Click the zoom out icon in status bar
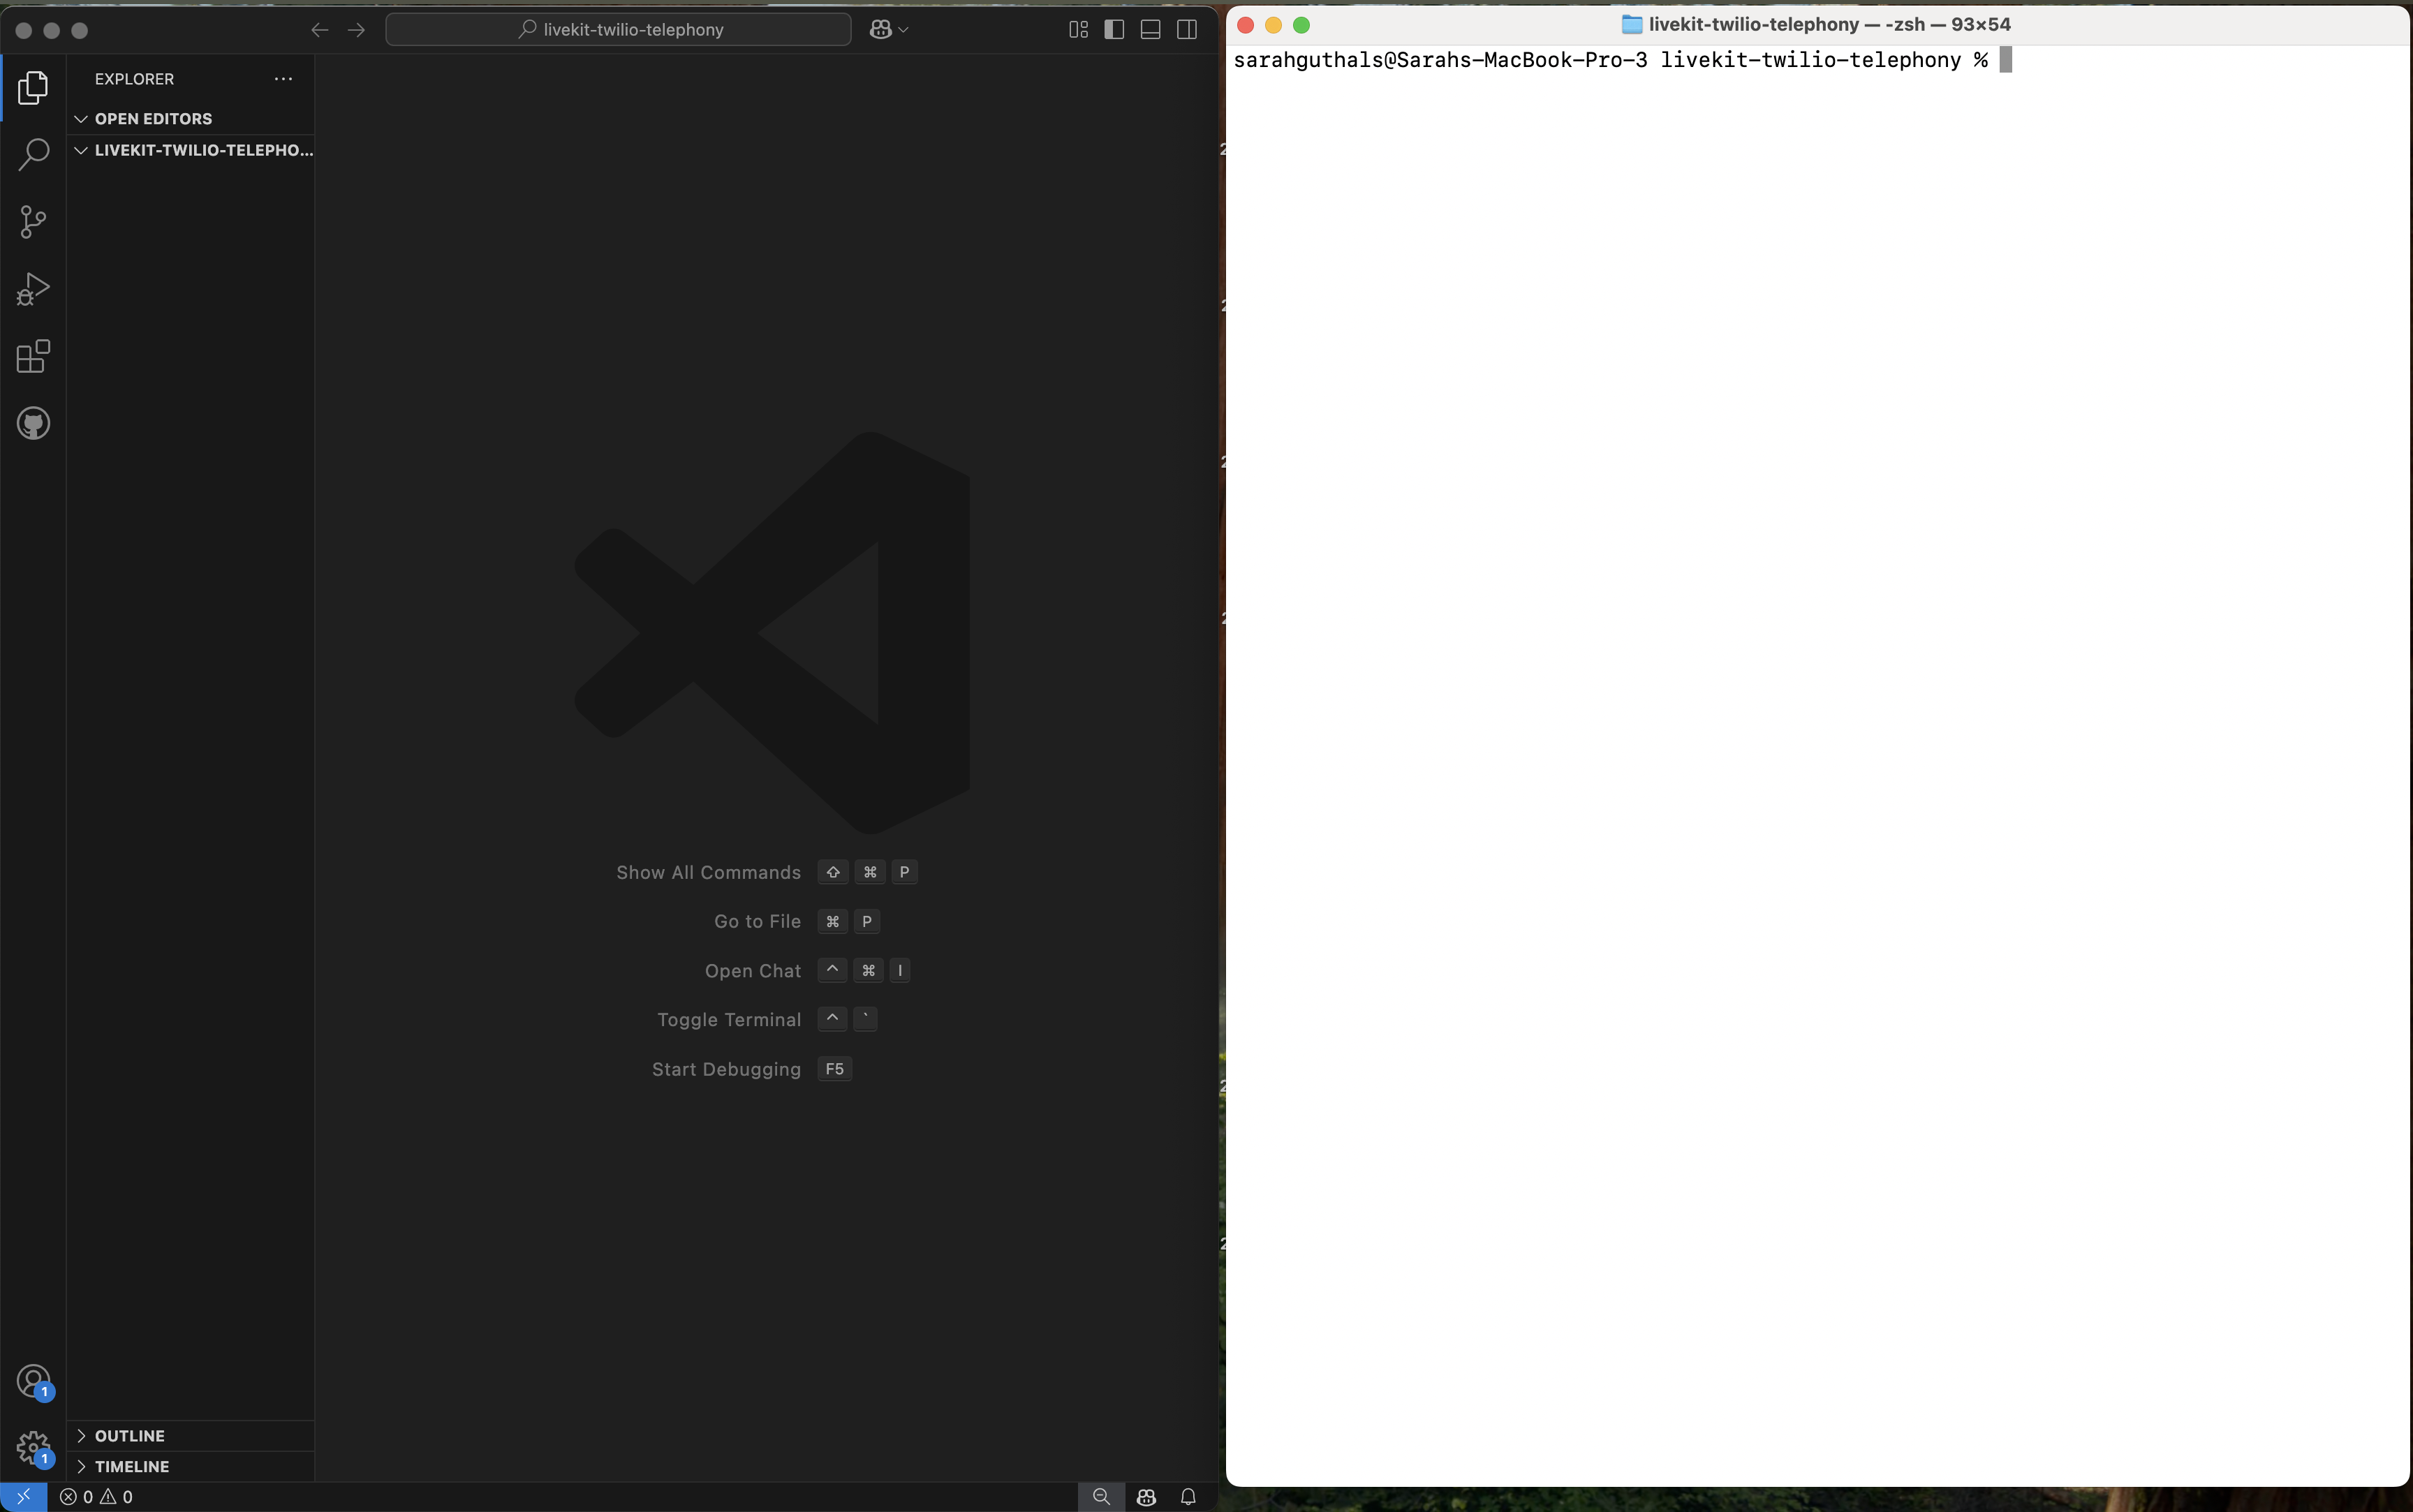The height and width of the screenshot is (1512, 2413). [1101, 1497]
